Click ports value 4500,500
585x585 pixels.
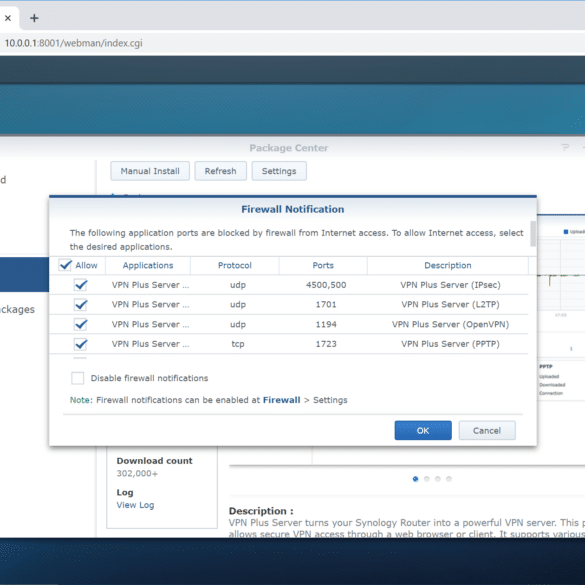tap(326, 285)
